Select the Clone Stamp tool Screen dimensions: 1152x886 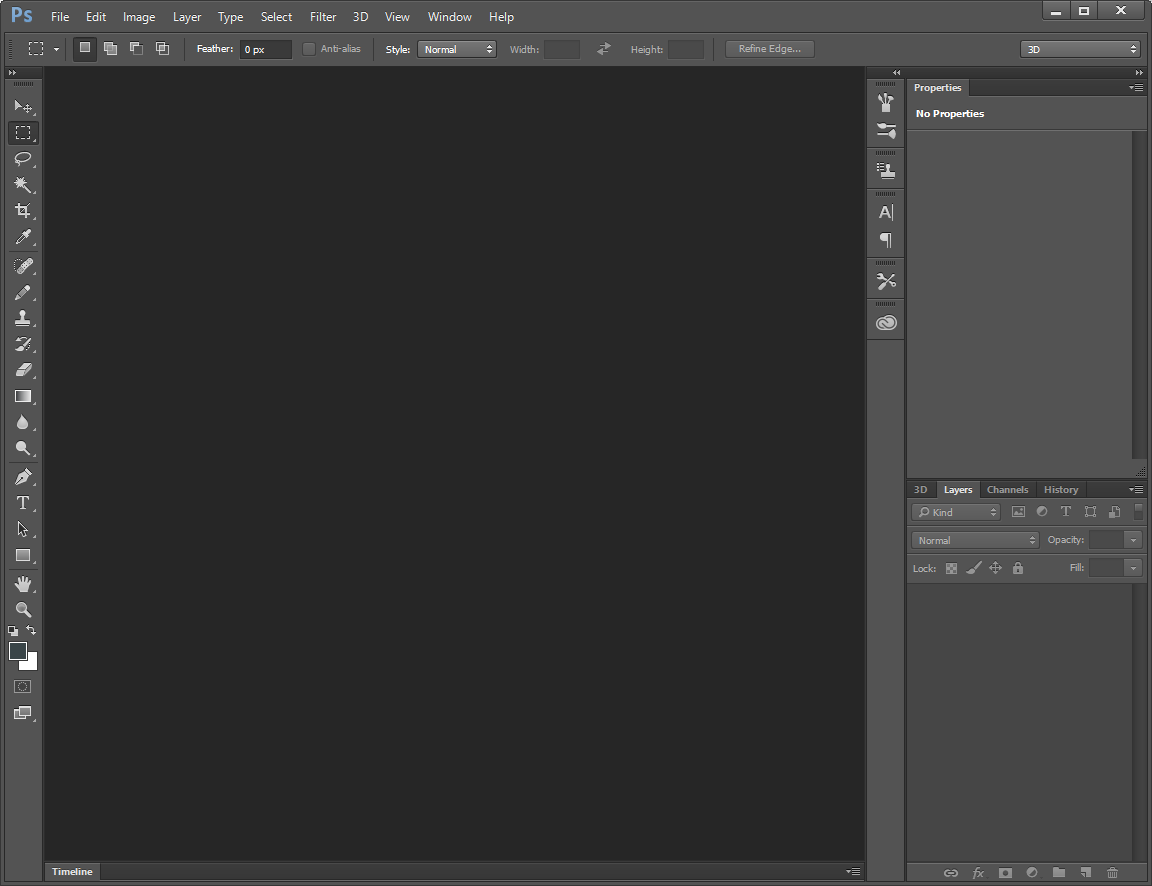[x=23, y=318]
